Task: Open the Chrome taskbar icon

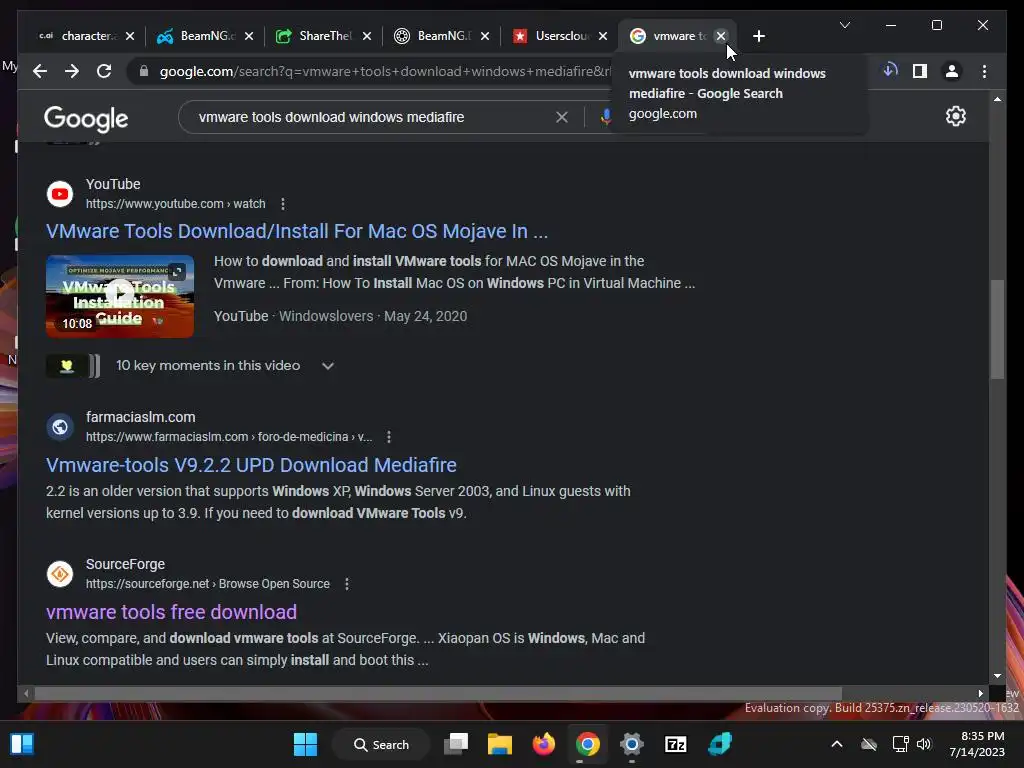Action: tap(588, 744)
